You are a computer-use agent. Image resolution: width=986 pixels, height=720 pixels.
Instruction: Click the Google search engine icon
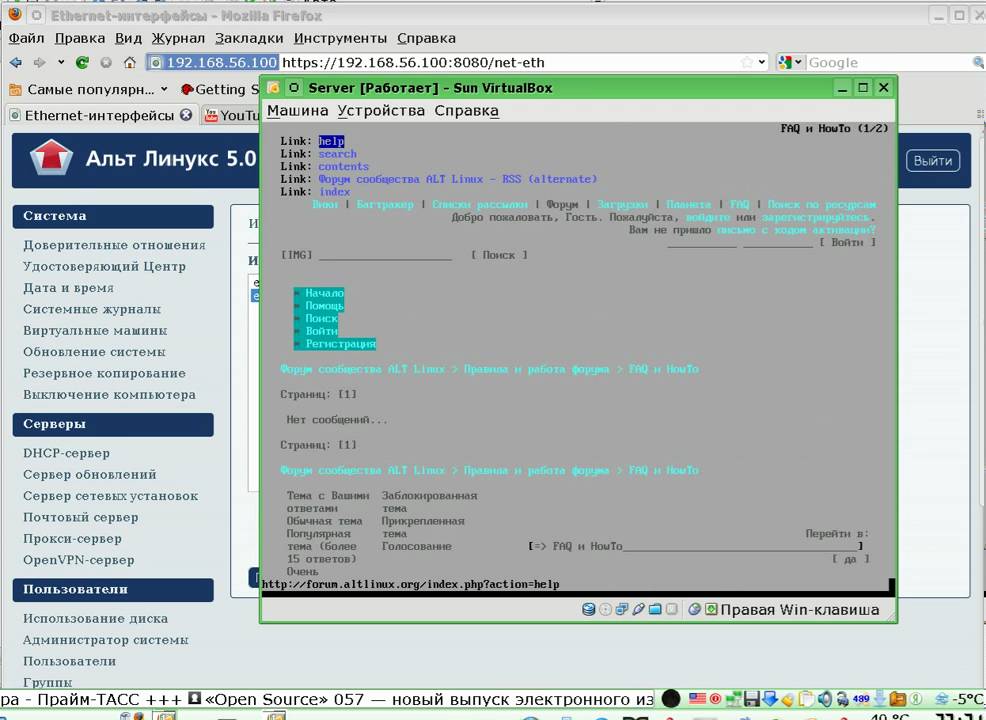point(784,62)
